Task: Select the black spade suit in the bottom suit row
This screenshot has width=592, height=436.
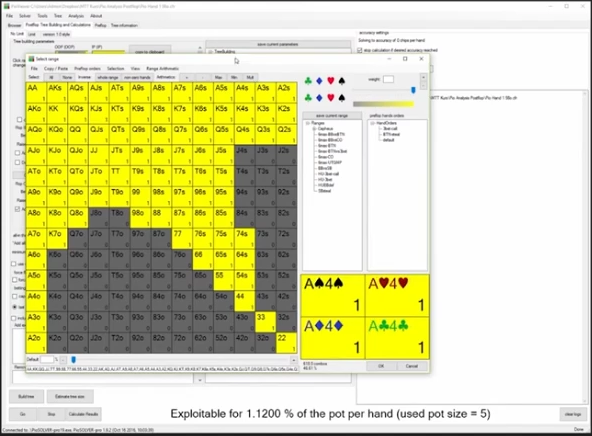Action: (x=342, y=98)
